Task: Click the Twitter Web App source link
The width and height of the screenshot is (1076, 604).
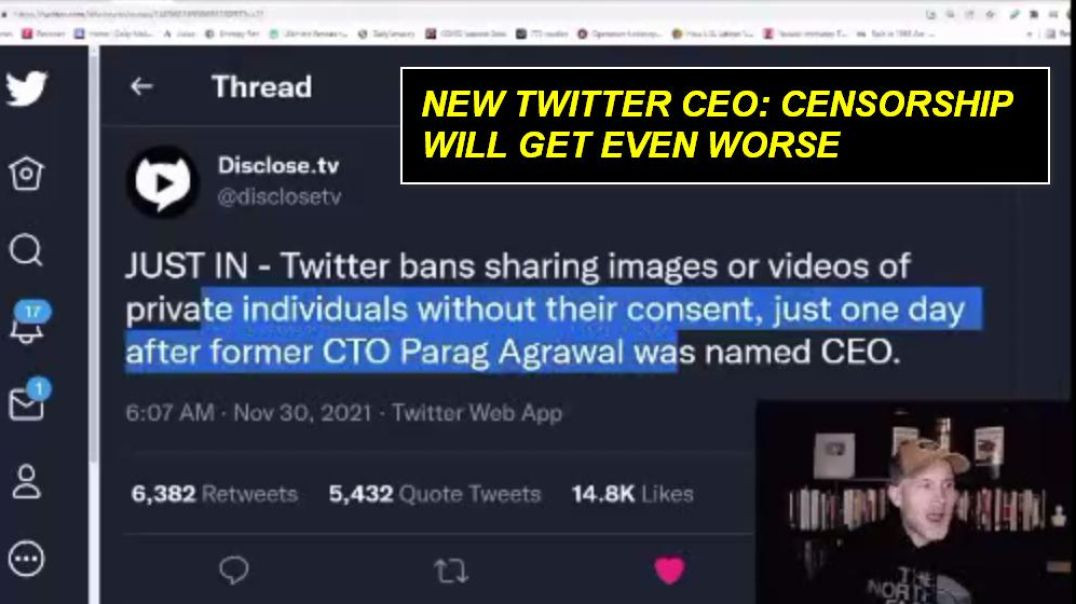Action: point(477,413)
